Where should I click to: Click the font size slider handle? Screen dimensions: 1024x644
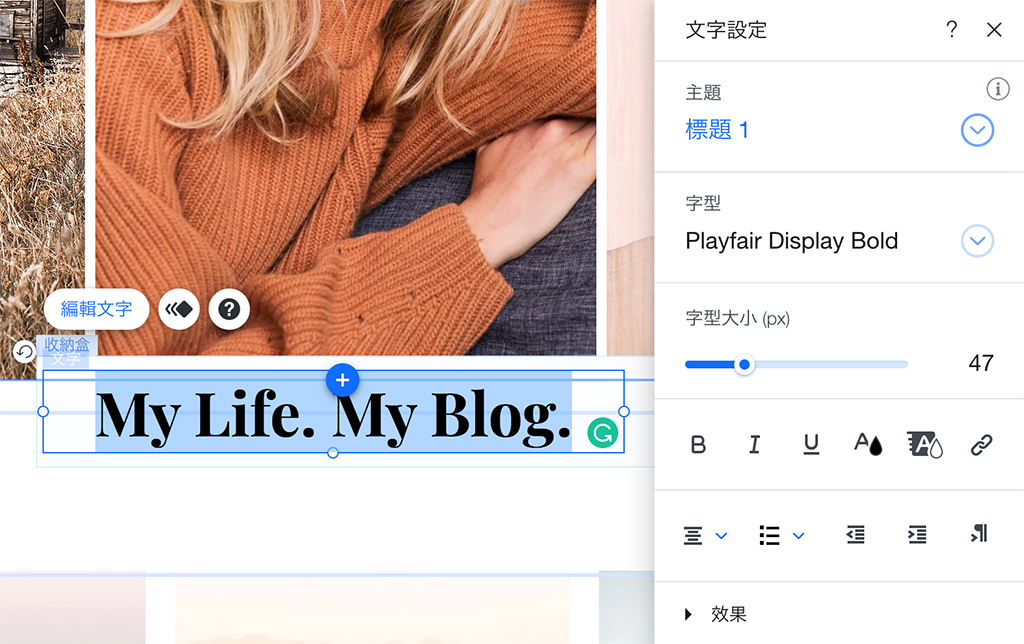[744, 365]
